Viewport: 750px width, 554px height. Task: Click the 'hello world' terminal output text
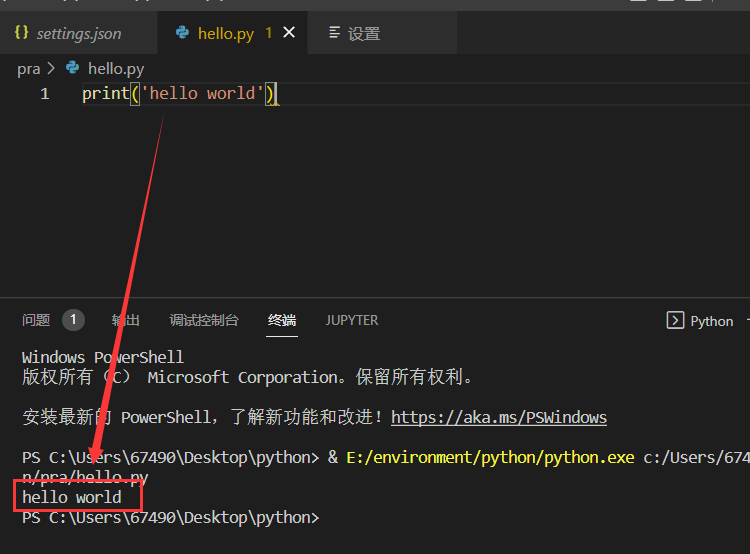pyautogui.click(x=72, y=498)
